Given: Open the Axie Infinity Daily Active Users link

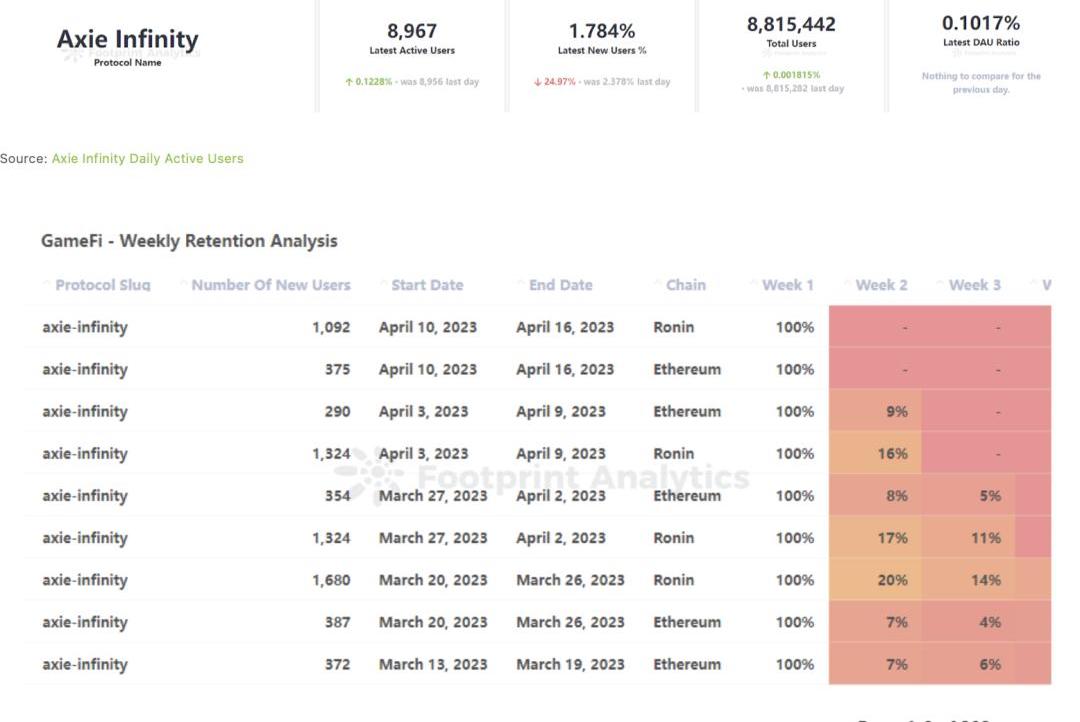Looking at the screenshot, I should [147, 158].
